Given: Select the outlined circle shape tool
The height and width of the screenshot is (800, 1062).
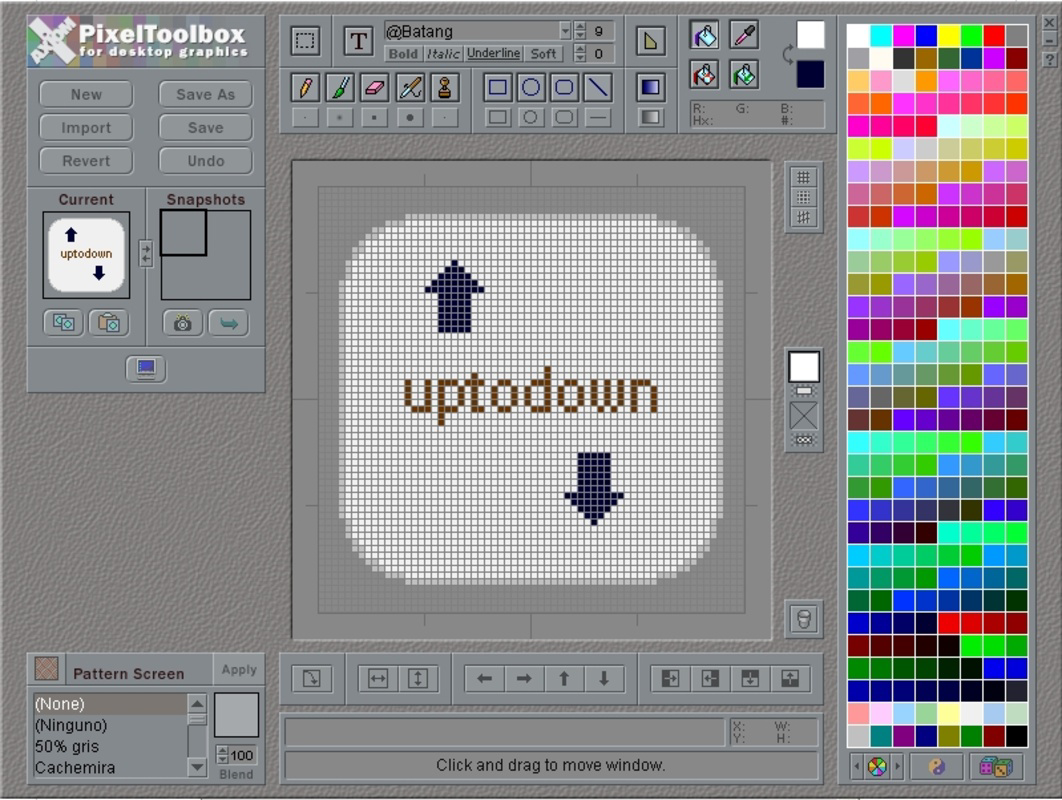Looking at the screenshot, I should (531, 87).
